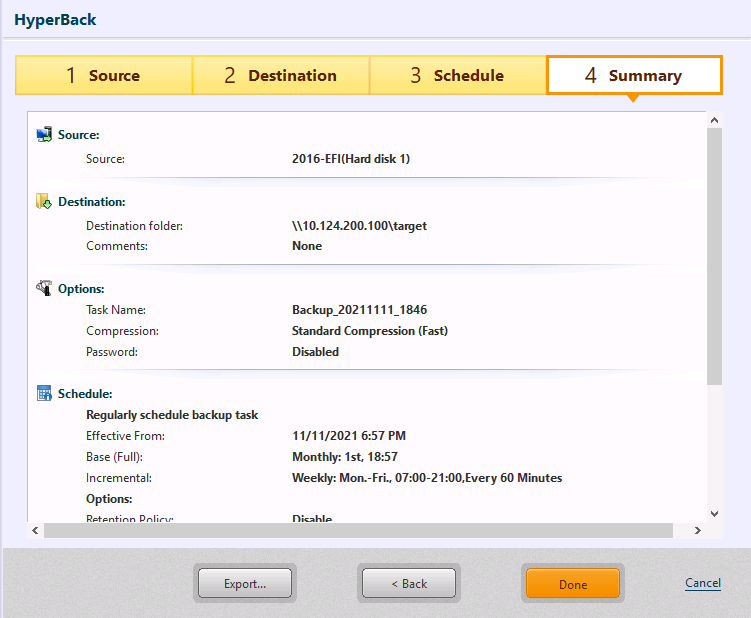
Task: Click the Export... button
Action: click(245, 584)
